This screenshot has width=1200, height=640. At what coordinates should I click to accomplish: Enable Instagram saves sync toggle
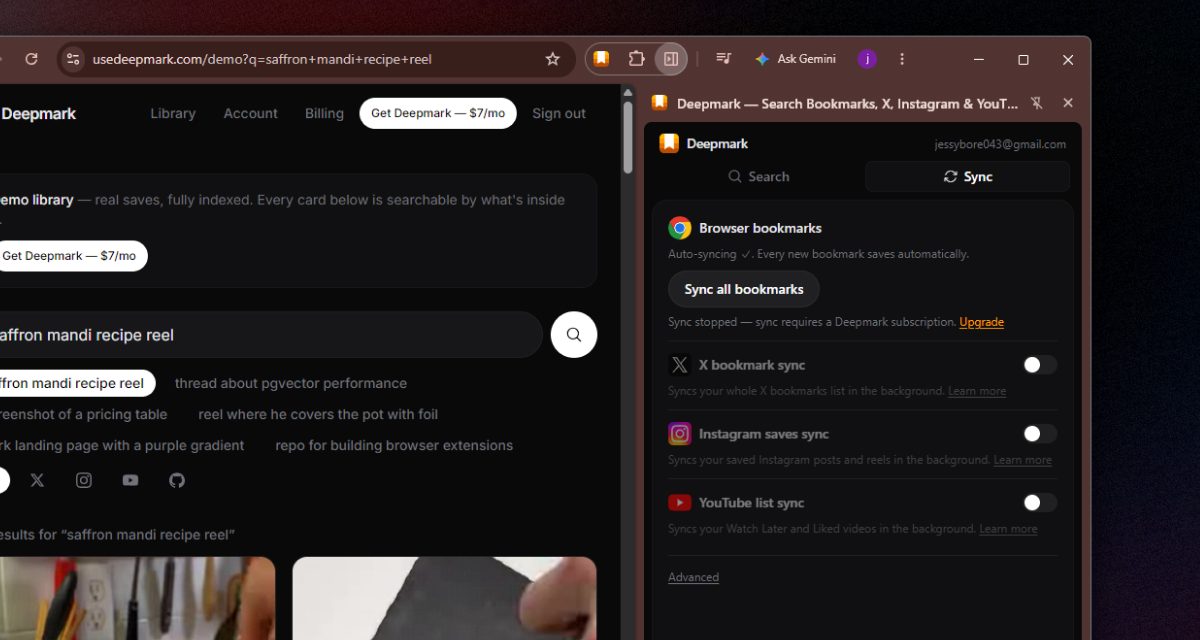(1040, 434)
